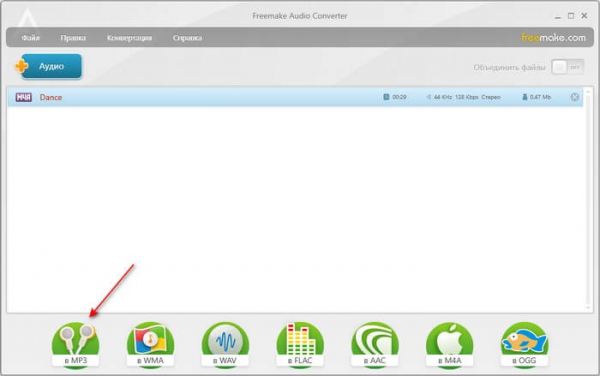Choose the M4A apple format icon
This screenshot has height=376, width=600.
[x=450, y=345]
